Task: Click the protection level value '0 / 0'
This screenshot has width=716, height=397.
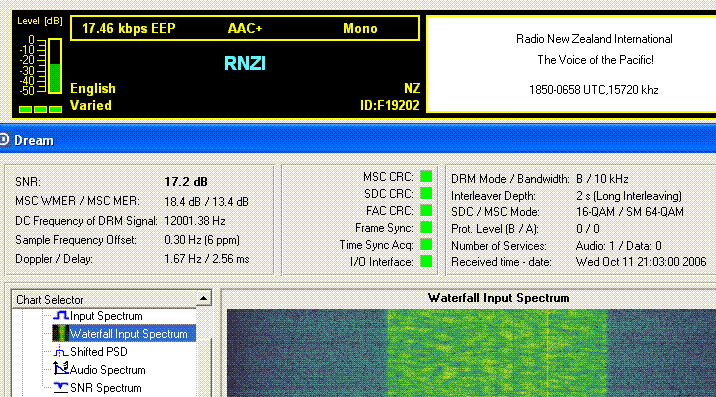Action: [x=588, y=228]
